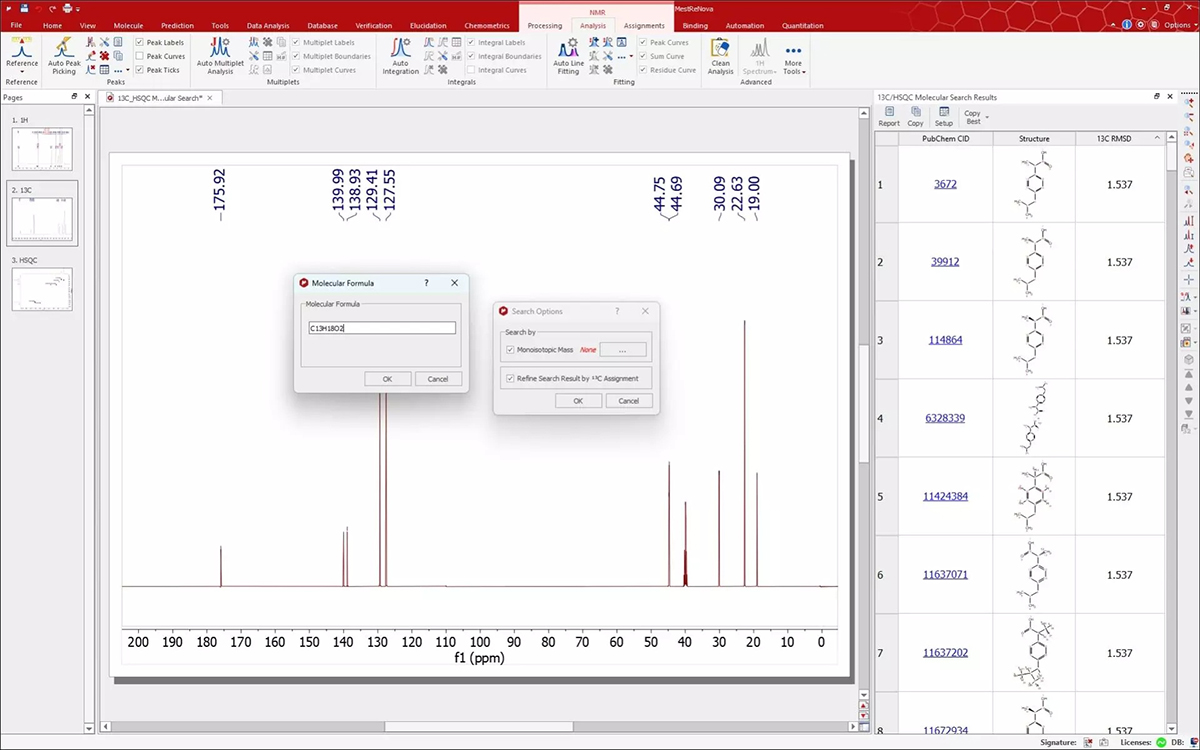
Task: Click Copy icon in search results panel
Action: click(x=916, y=116)
